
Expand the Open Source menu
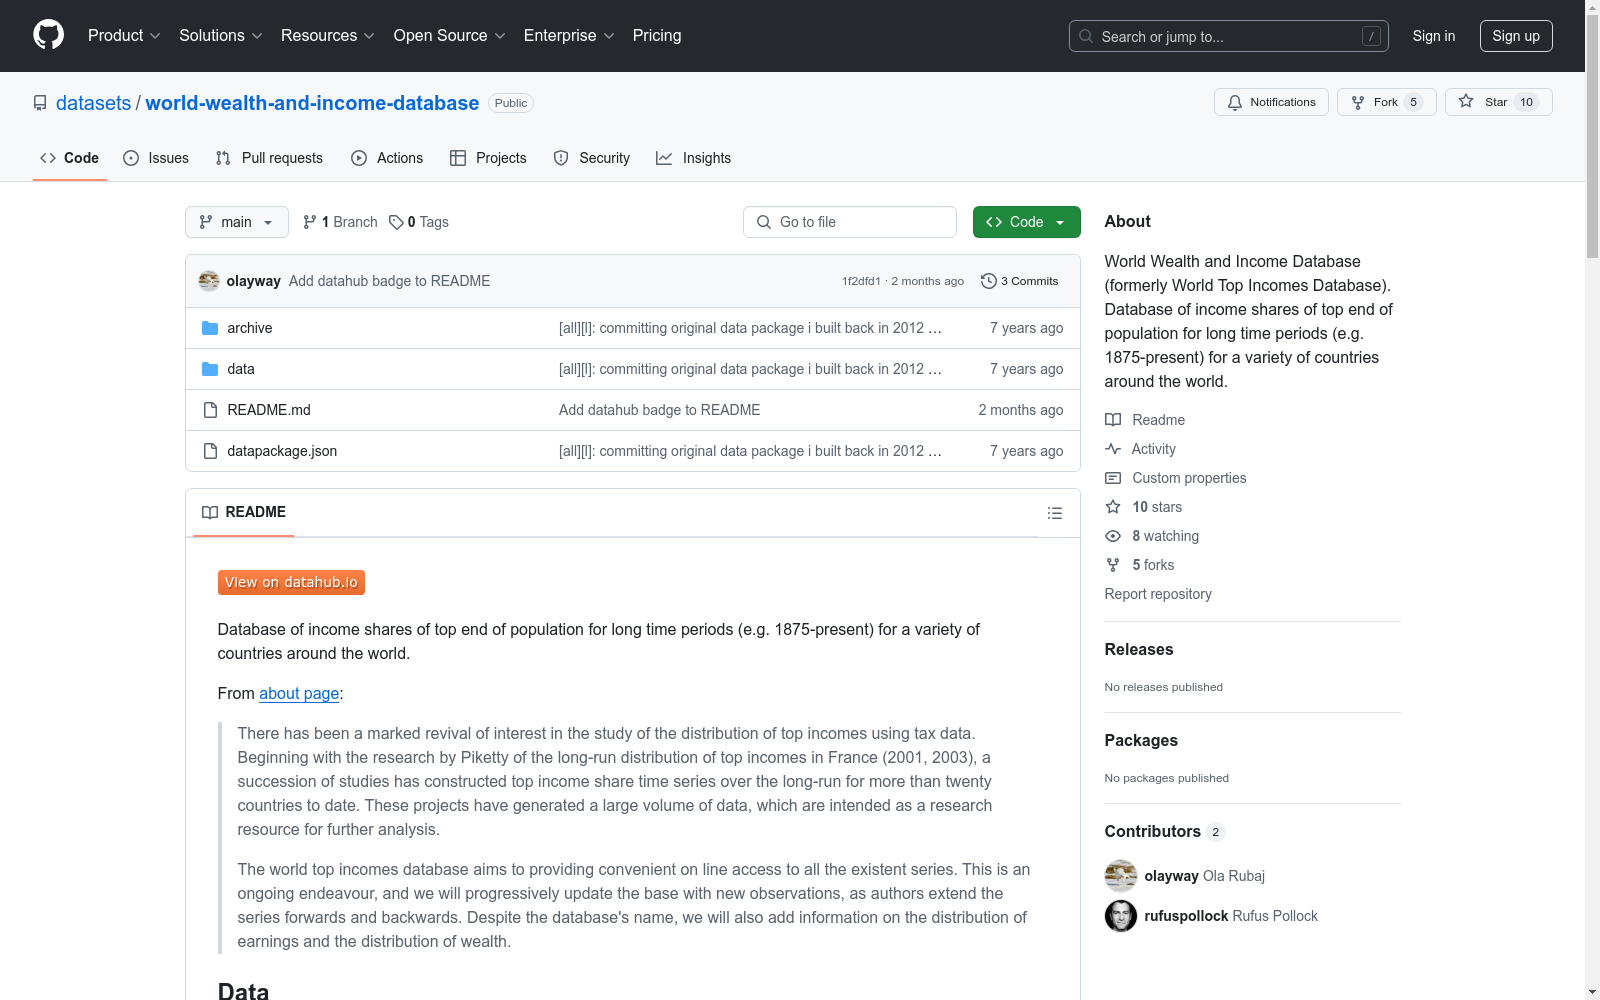tap(450, 35)
